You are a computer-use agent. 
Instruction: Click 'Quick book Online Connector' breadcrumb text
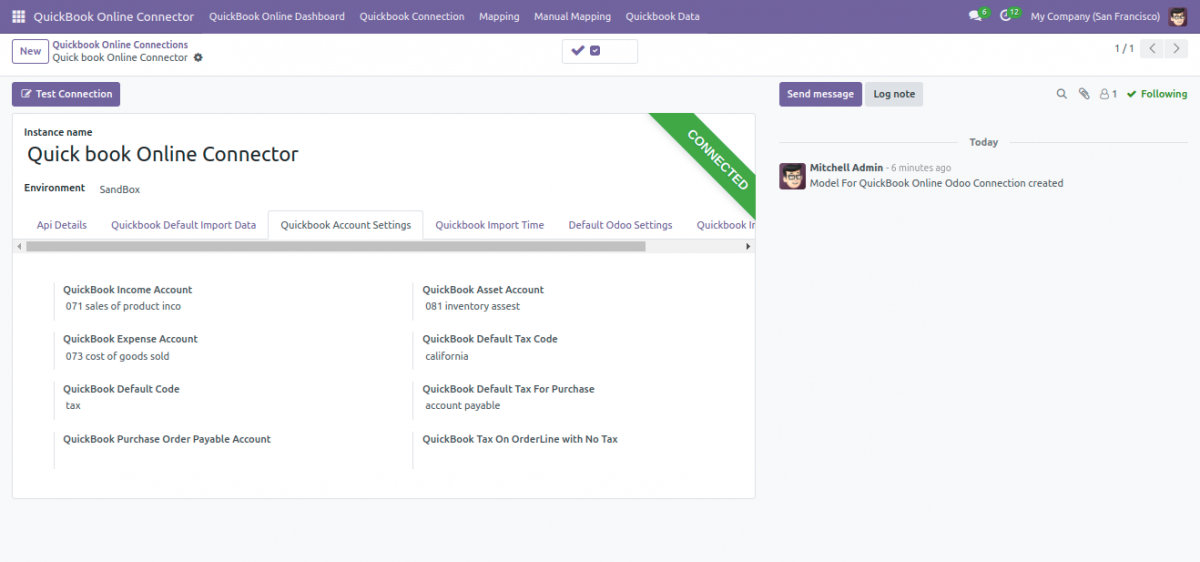click(x=120, y=58)
